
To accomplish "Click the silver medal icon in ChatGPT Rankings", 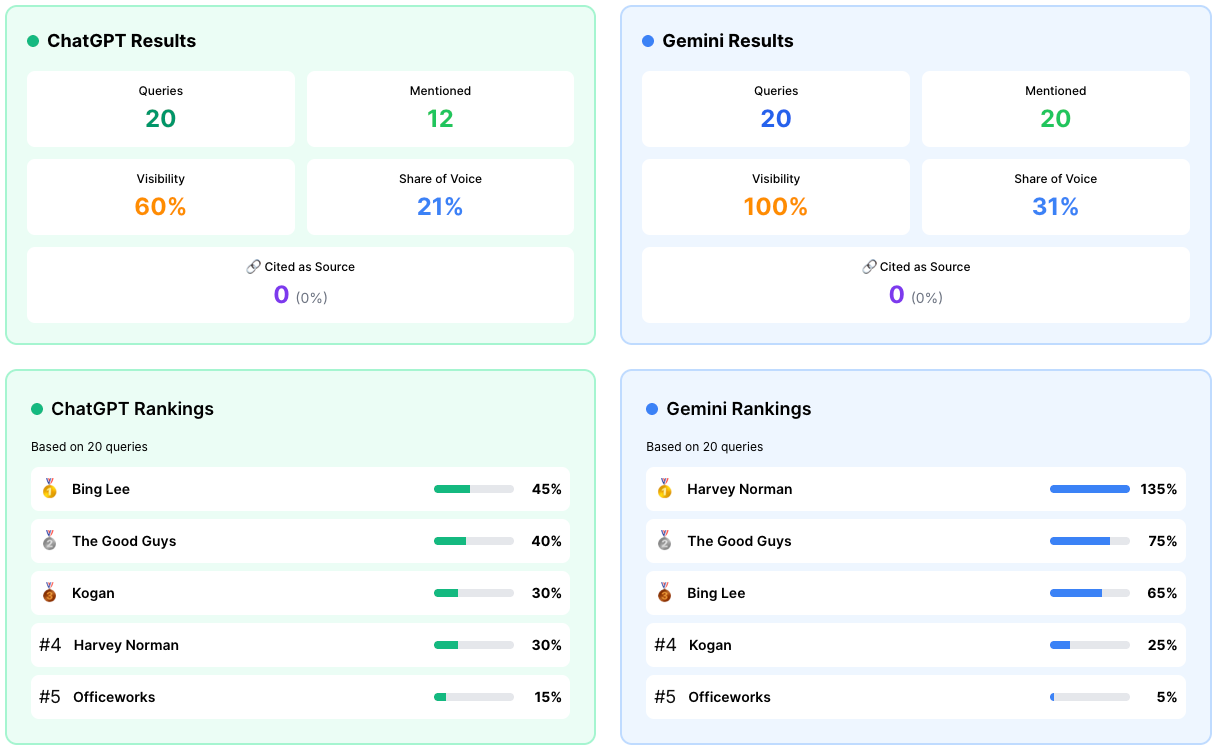I will [x=50, y=541].
